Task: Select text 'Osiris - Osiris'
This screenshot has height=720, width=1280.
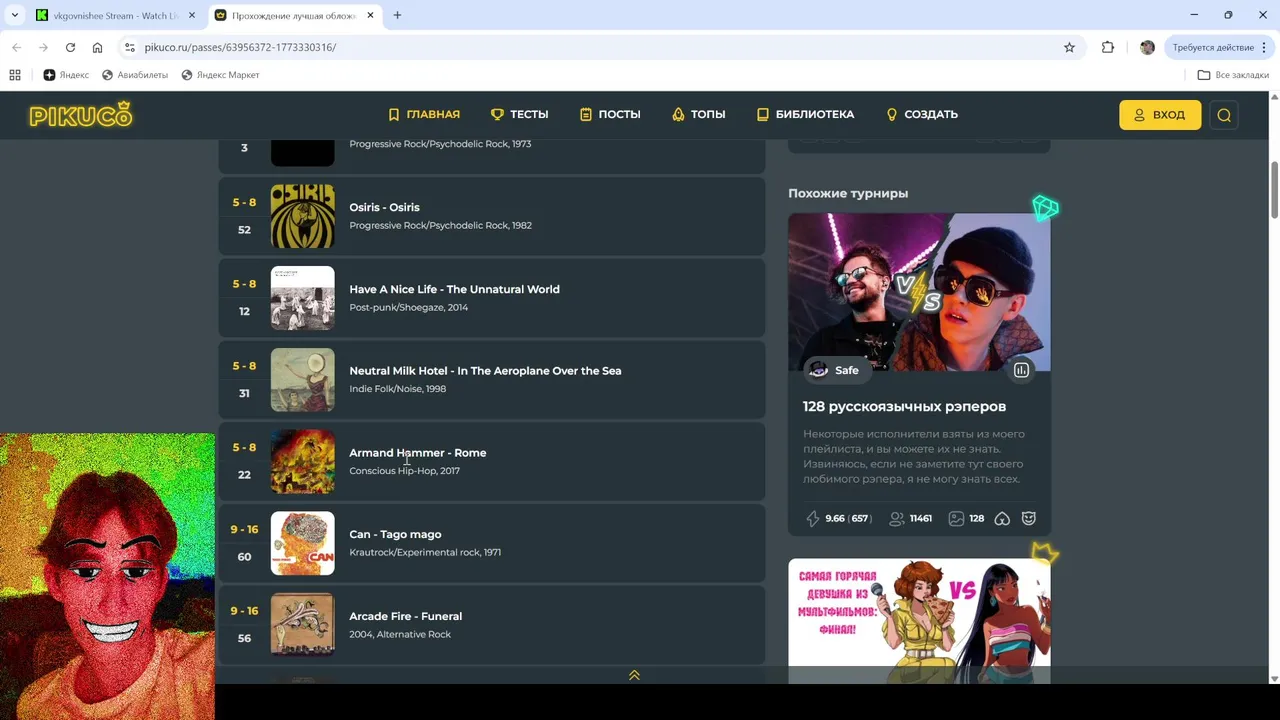Action: pos(384,207)
